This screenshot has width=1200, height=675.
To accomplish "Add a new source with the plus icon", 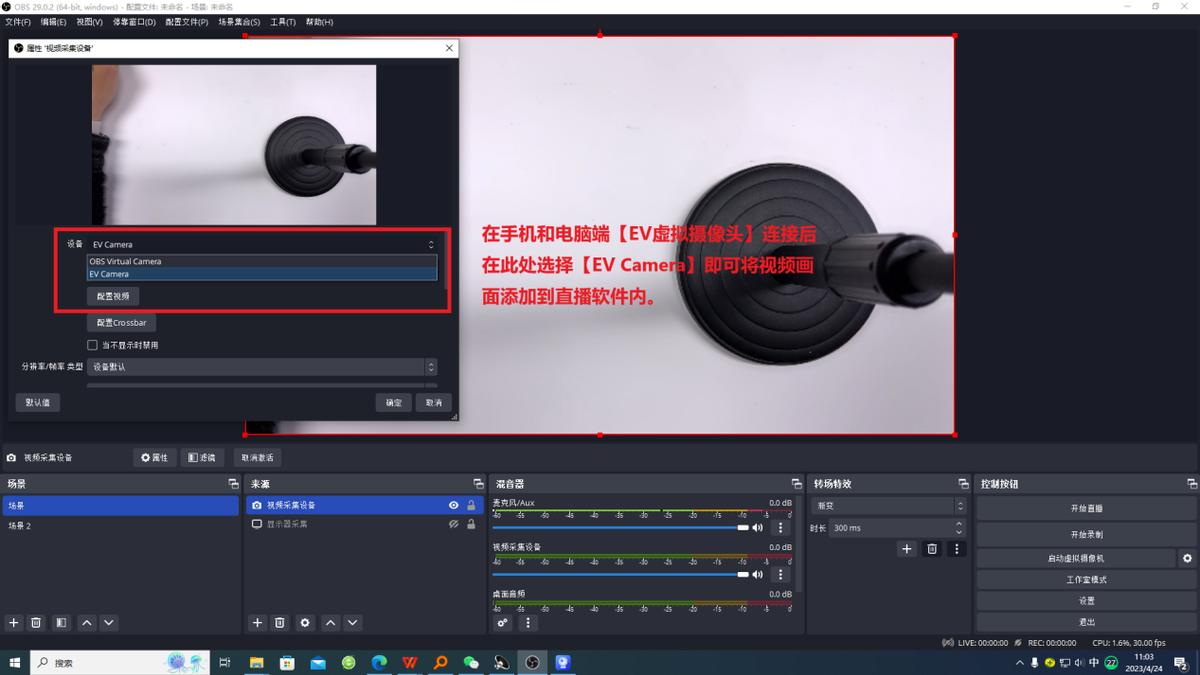I will (x=257, y=622).
